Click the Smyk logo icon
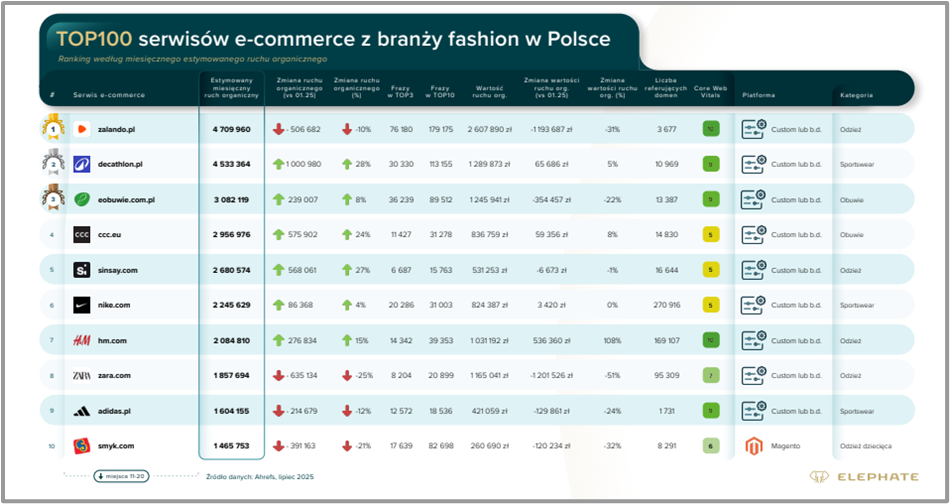Screen dimensions: 950x504 pos(82,446)
